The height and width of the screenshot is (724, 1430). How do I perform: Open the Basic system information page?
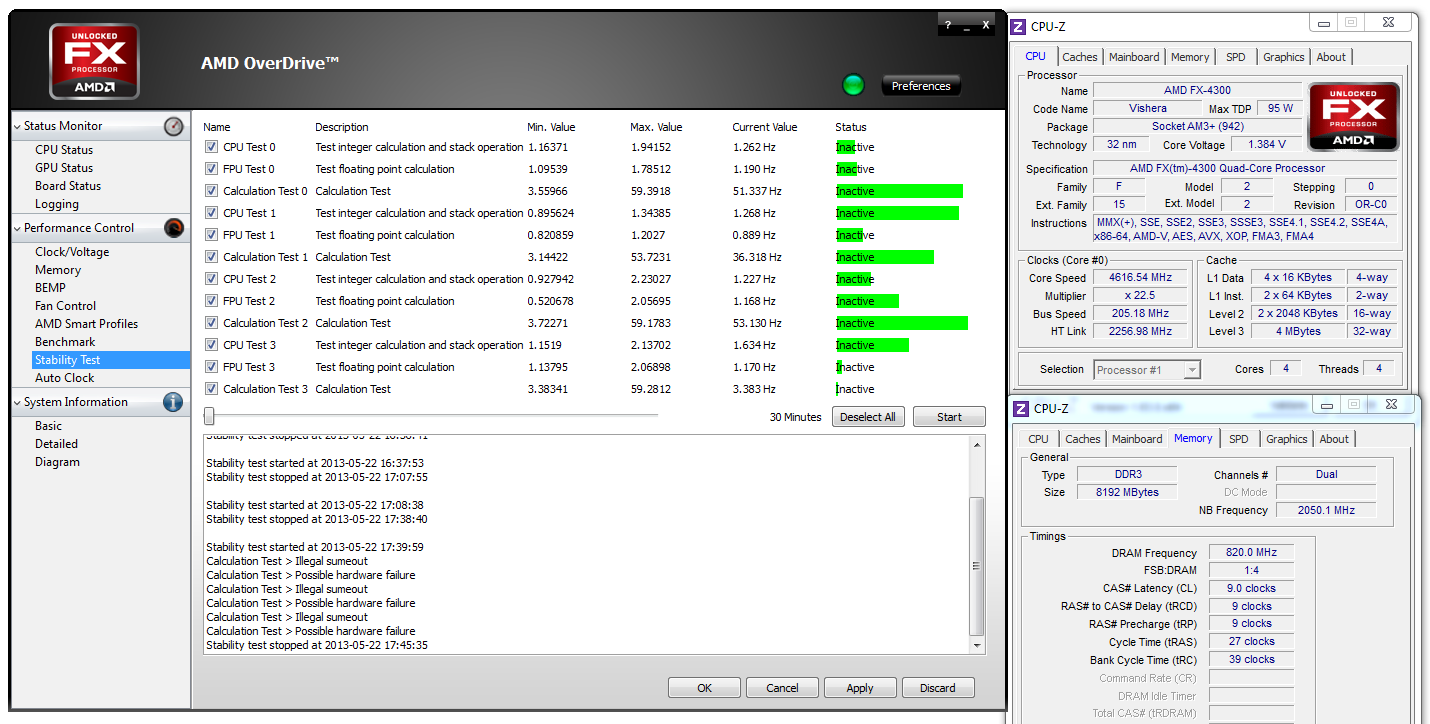pos(49,426)
